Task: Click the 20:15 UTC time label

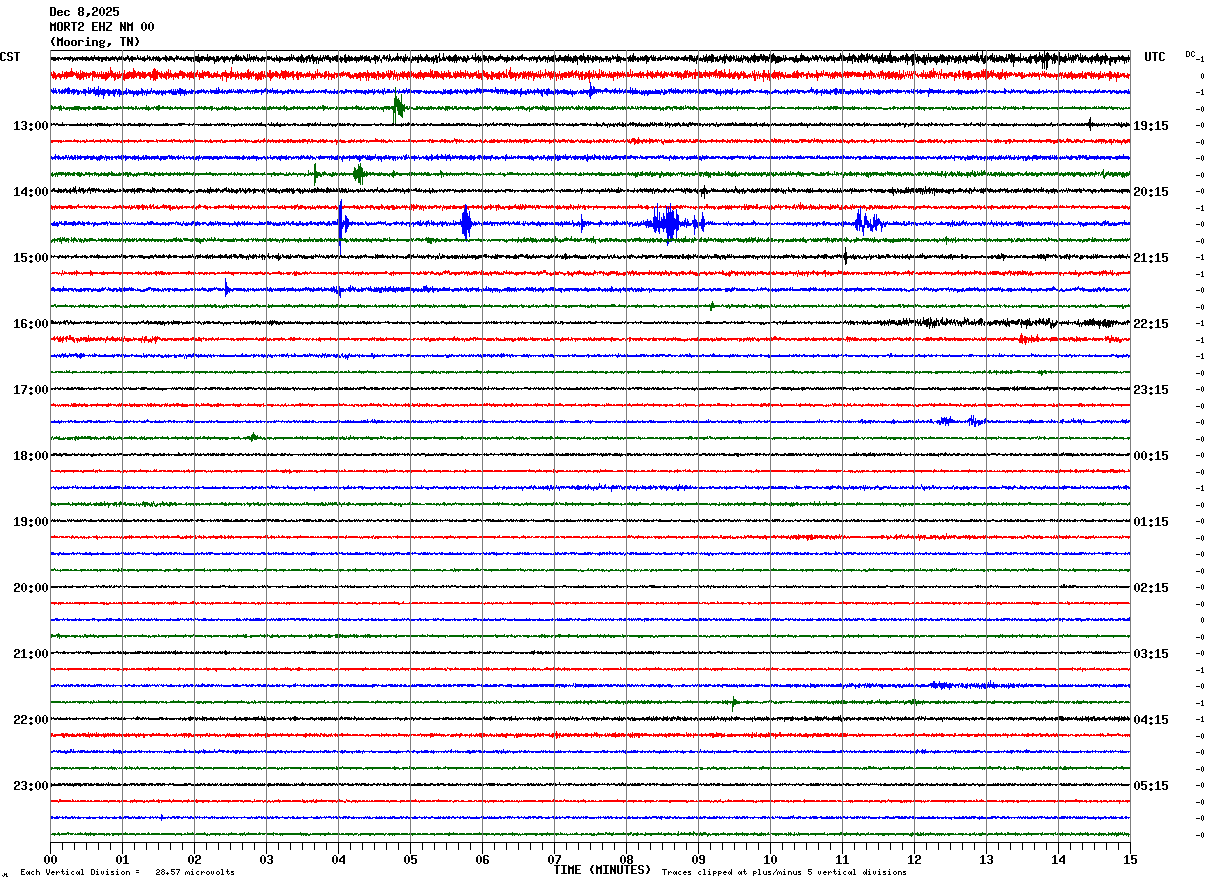Action: point(1151,192)
